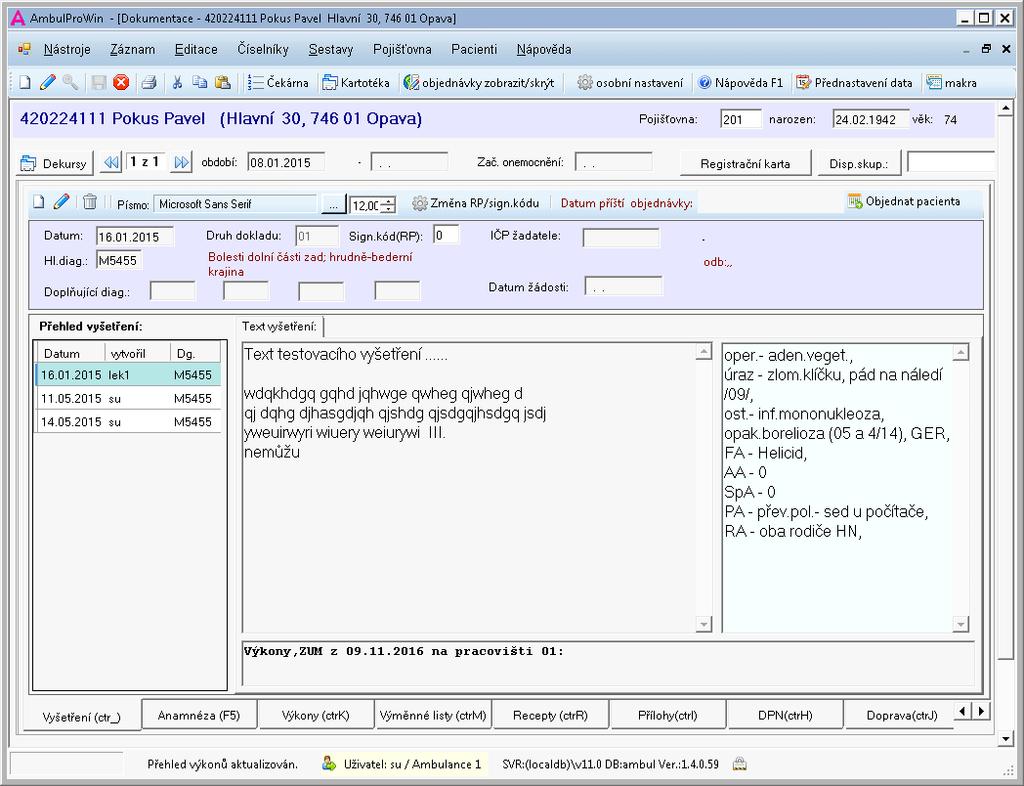Toggle objednávky zobrazit/skrýt
This screenshot has height=786, width=1024.
479,83
